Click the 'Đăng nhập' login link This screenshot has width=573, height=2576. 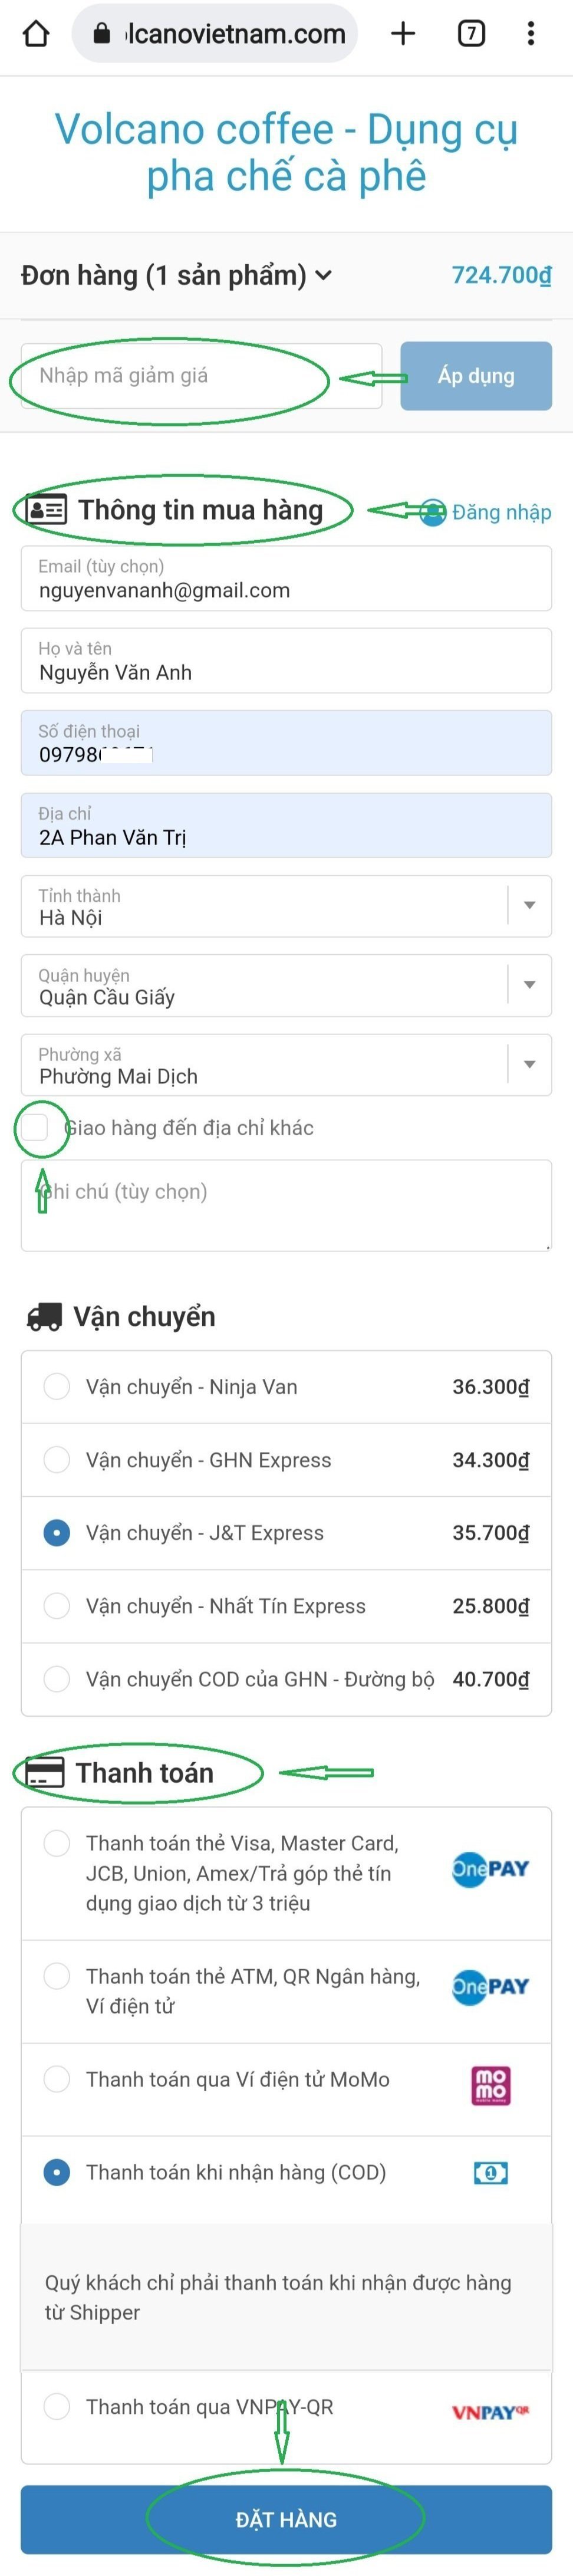[500, 513]
